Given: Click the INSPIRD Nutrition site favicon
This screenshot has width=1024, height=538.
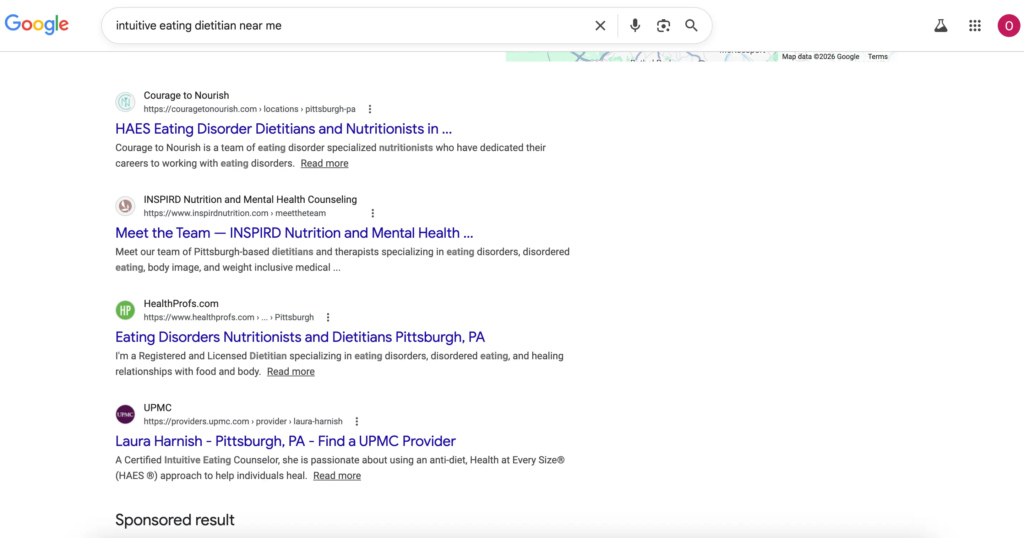Looking at the screenshot, I should coord(125,206).
